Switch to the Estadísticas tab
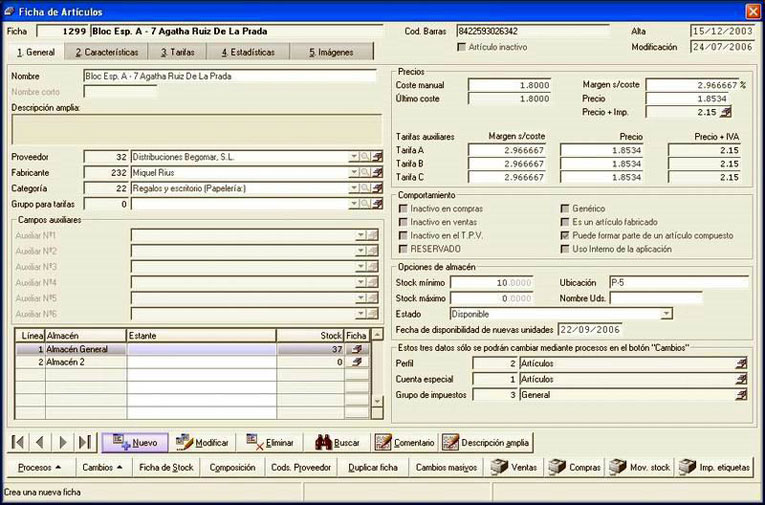 (248, 52)
